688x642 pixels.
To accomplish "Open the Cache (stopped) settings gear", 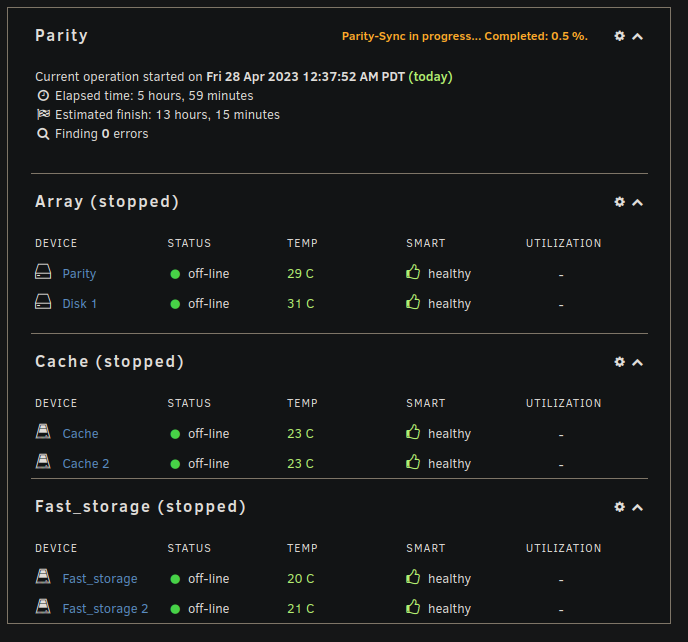I will click(619, 362).
